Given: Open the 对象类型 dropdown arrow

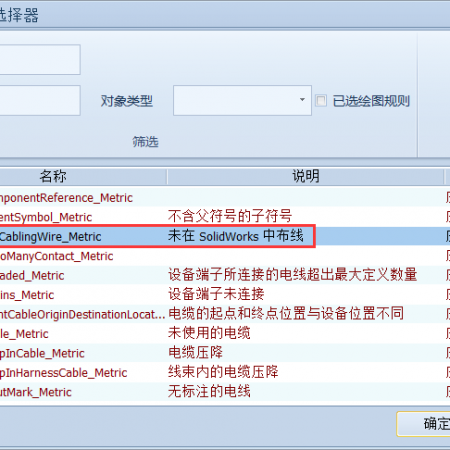Looking at the screenshot, I should pos(302,100).
